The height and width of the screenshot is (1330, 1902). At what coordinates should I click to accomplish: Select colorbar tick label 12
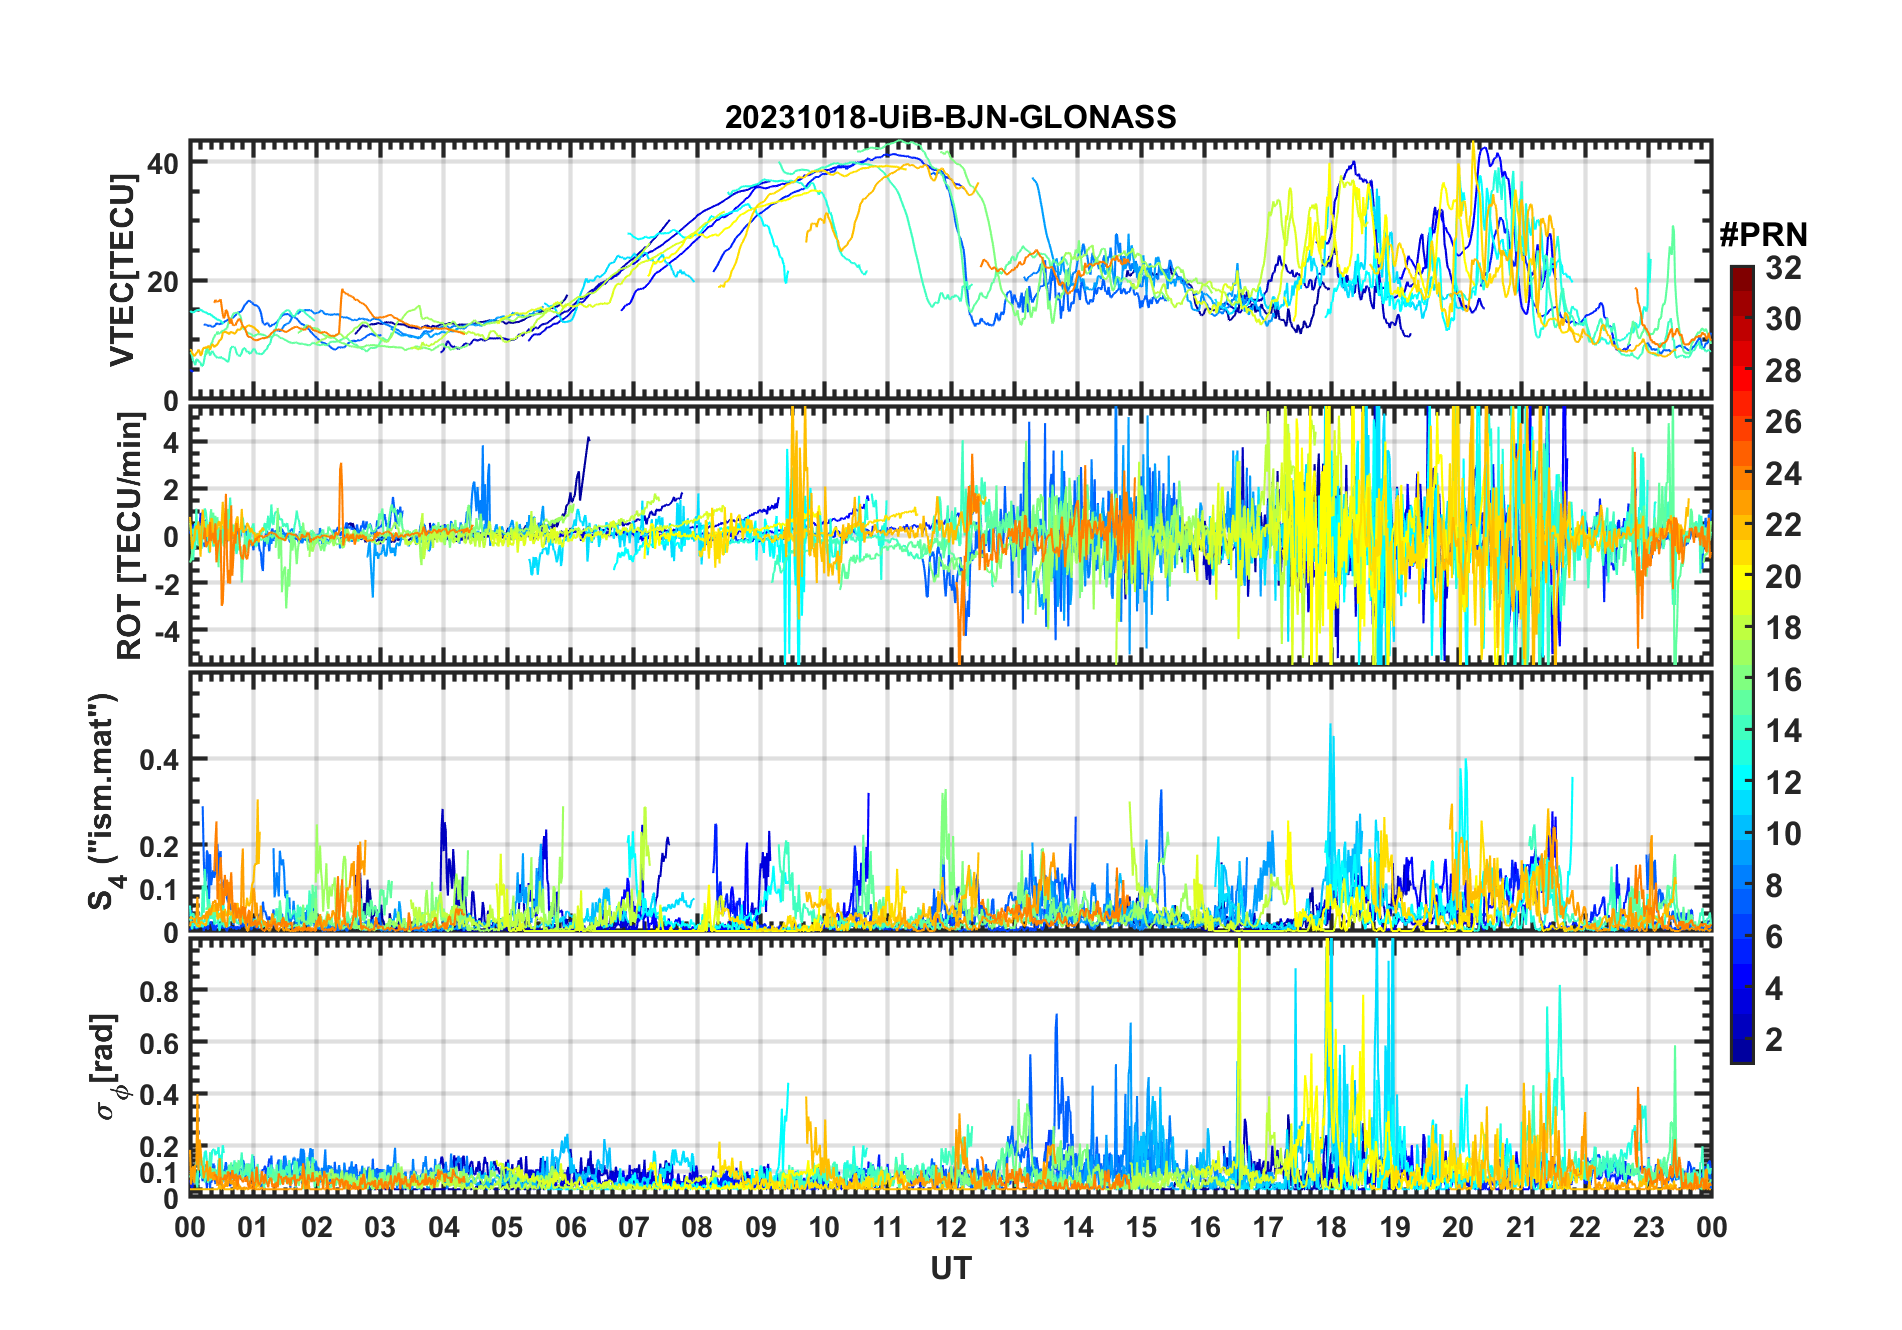1783,782
